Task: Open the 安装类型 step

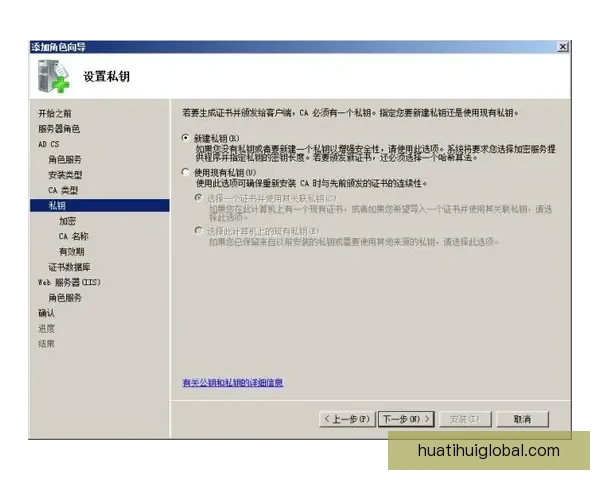Action: (x=65, y=175)
